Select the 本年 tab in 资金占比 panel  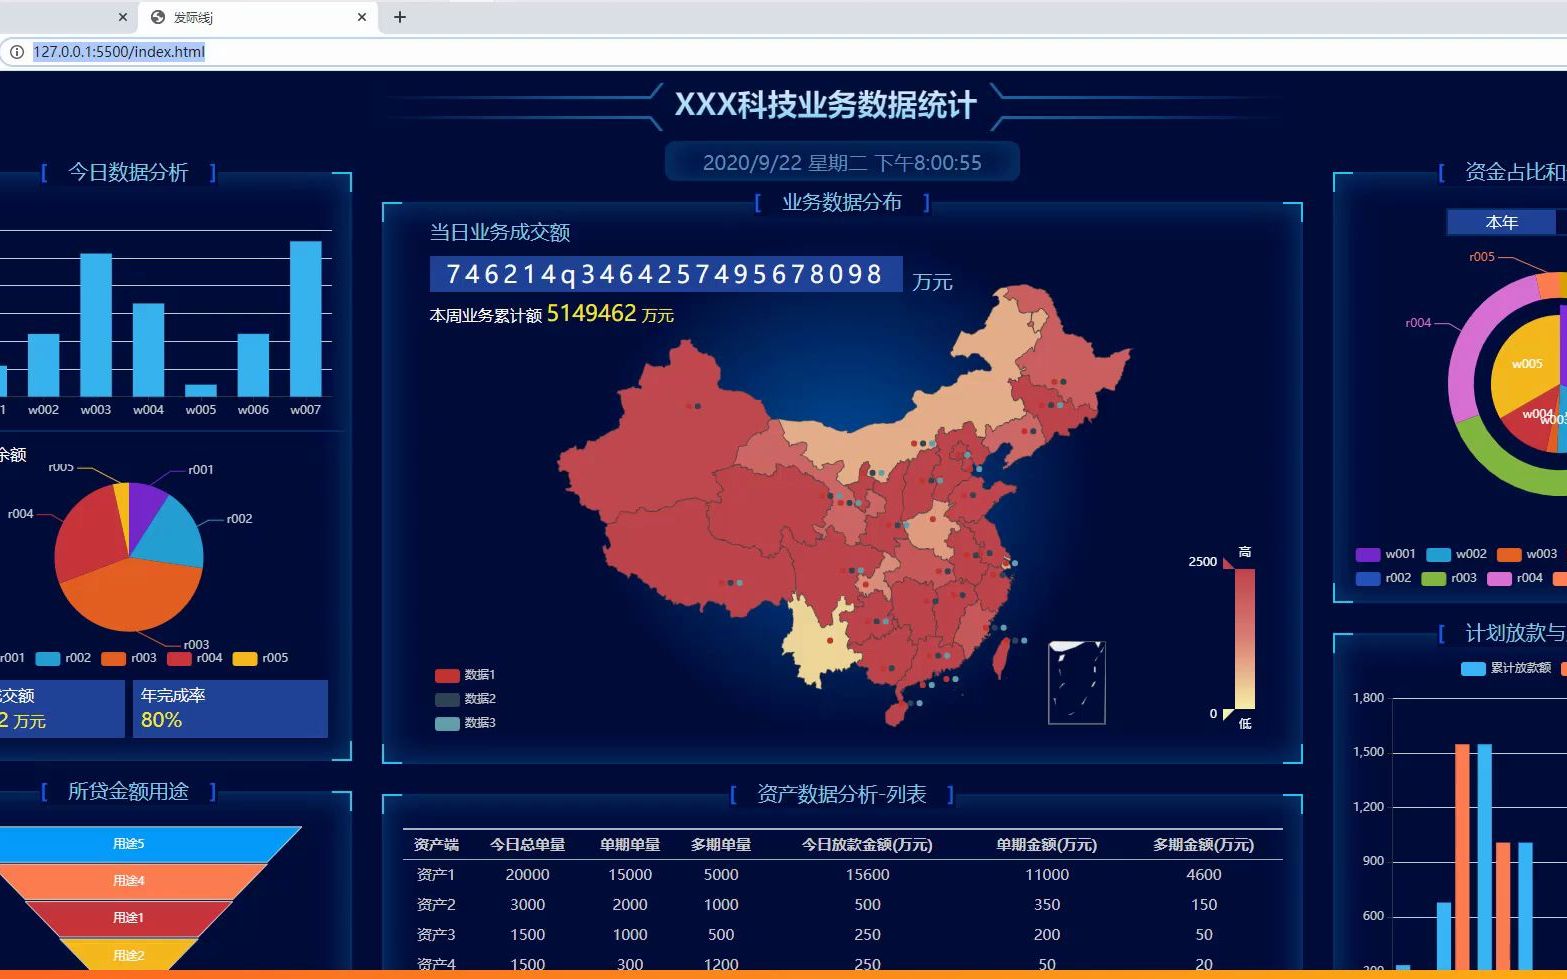click(x=1501, y=222)
